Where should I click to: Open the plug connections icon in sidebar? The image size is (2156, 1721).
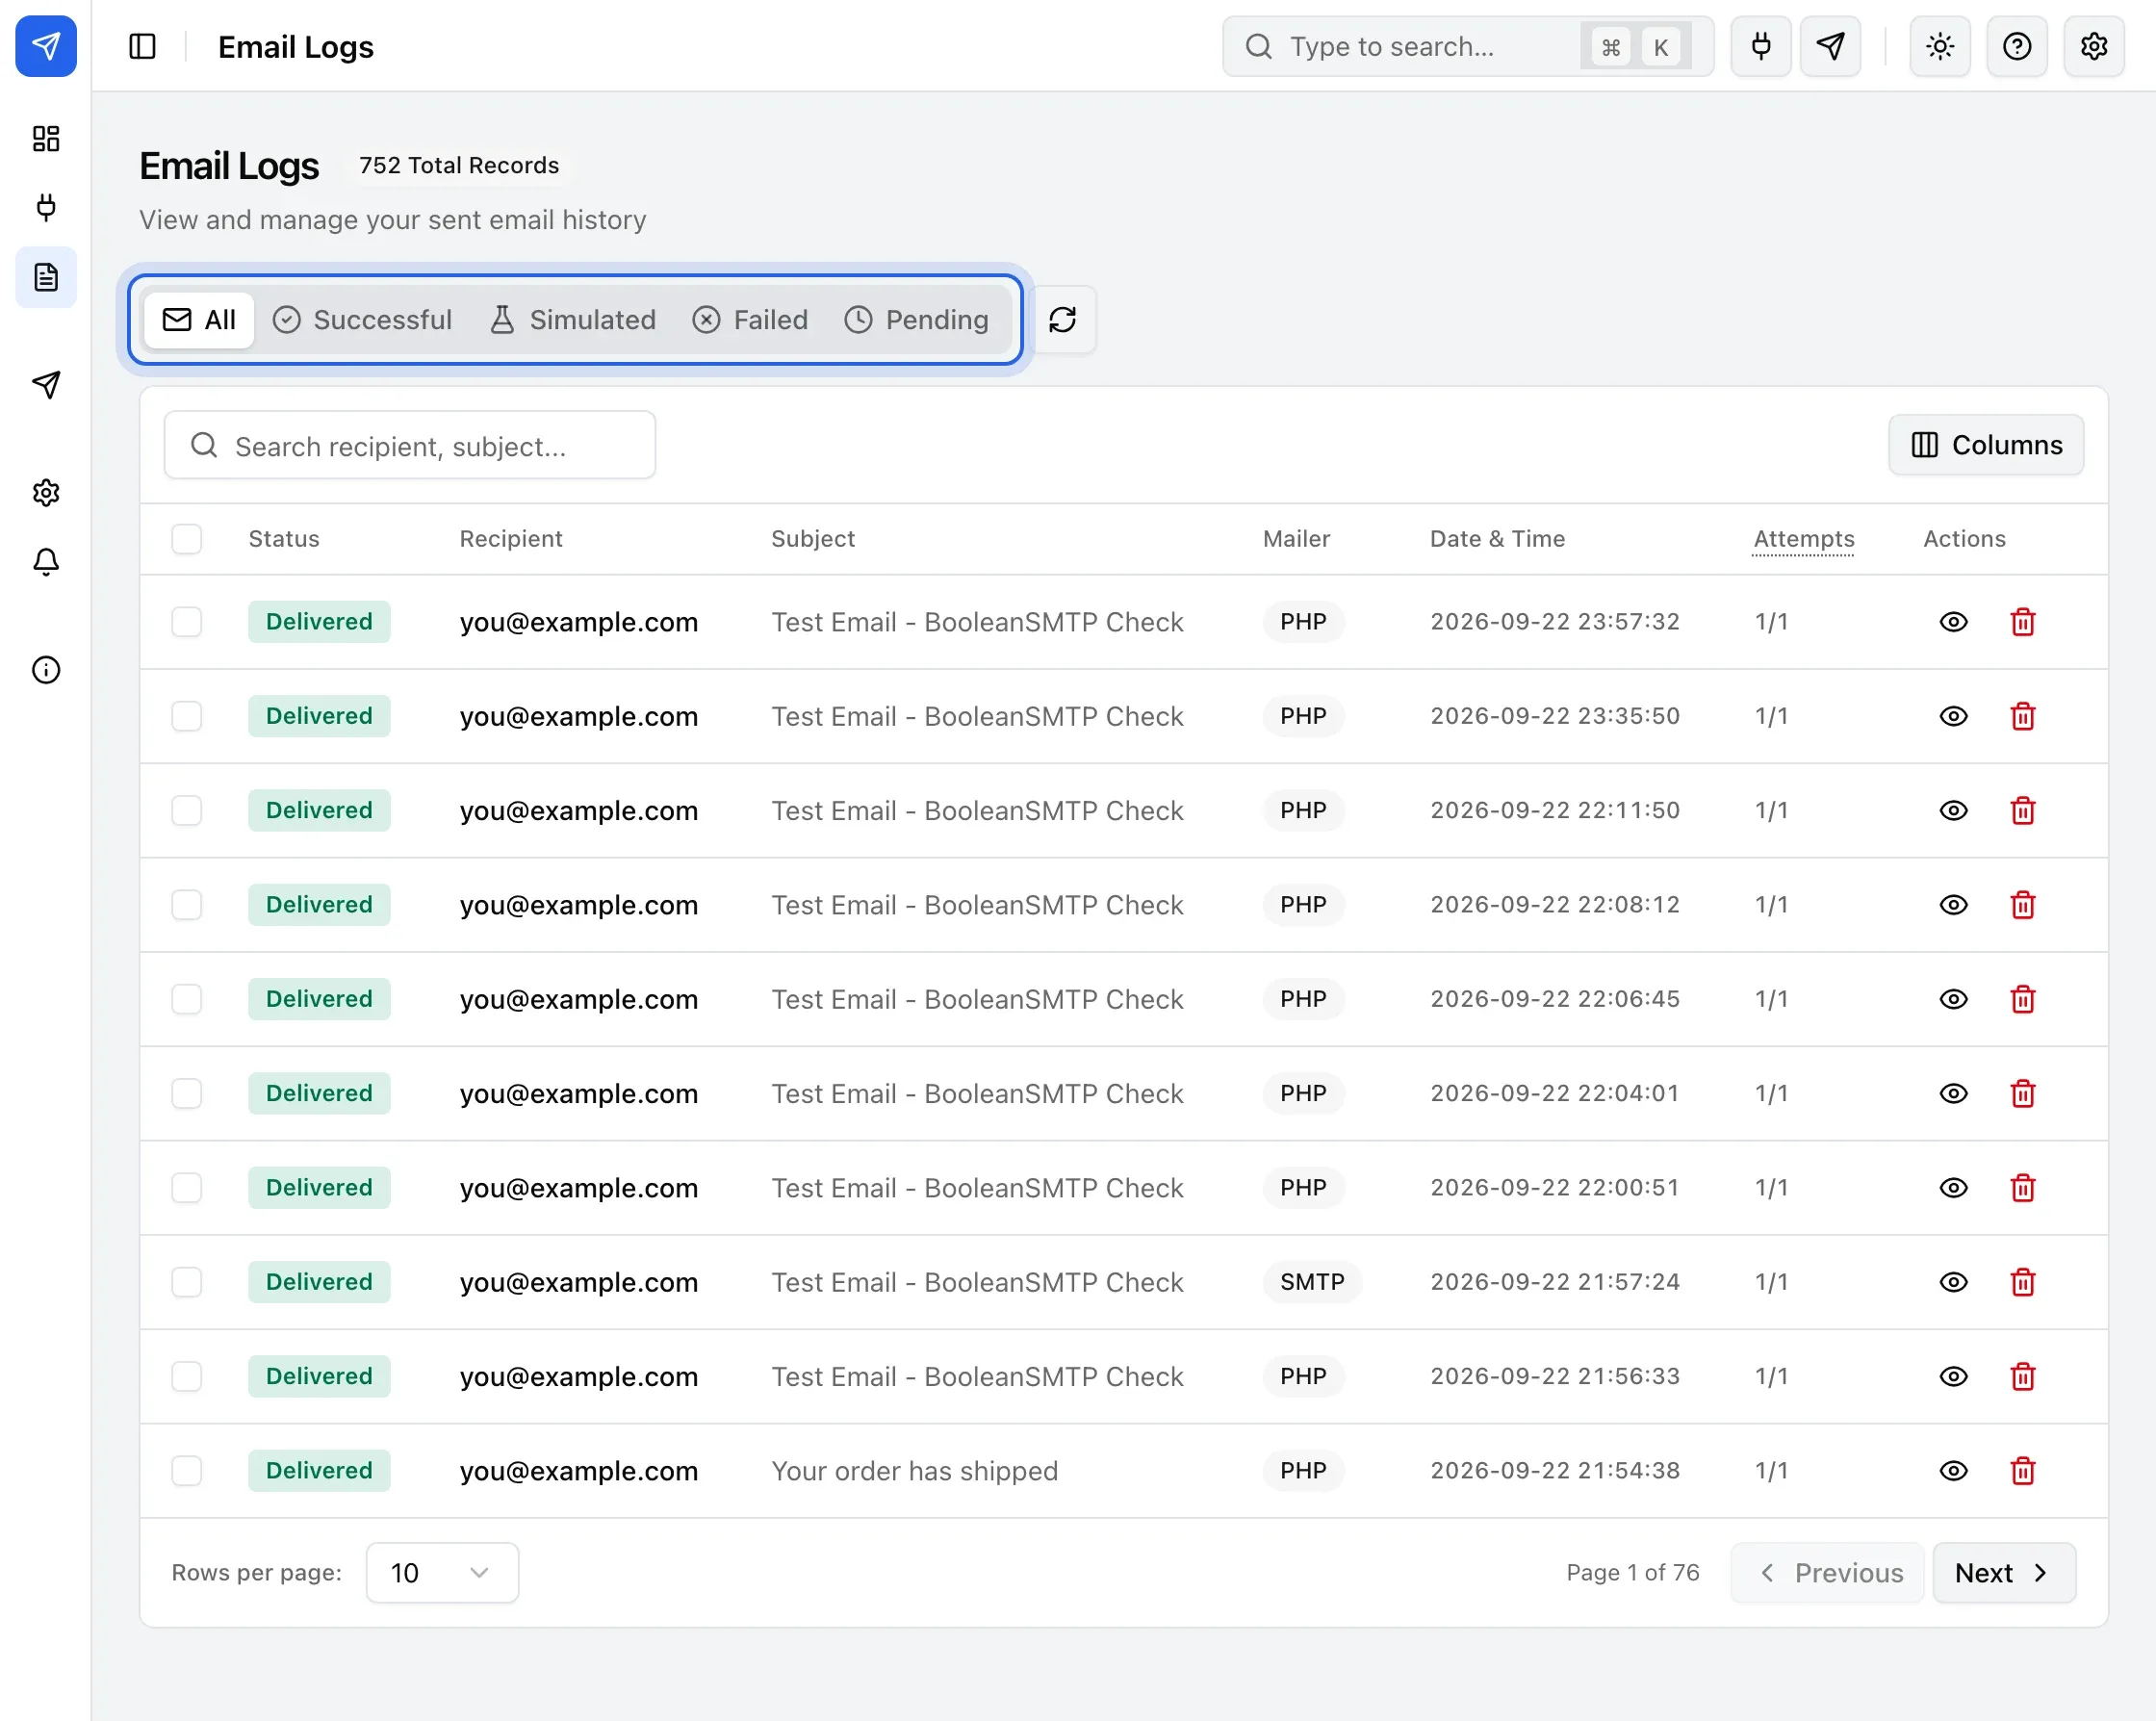(x=46, y=207)
